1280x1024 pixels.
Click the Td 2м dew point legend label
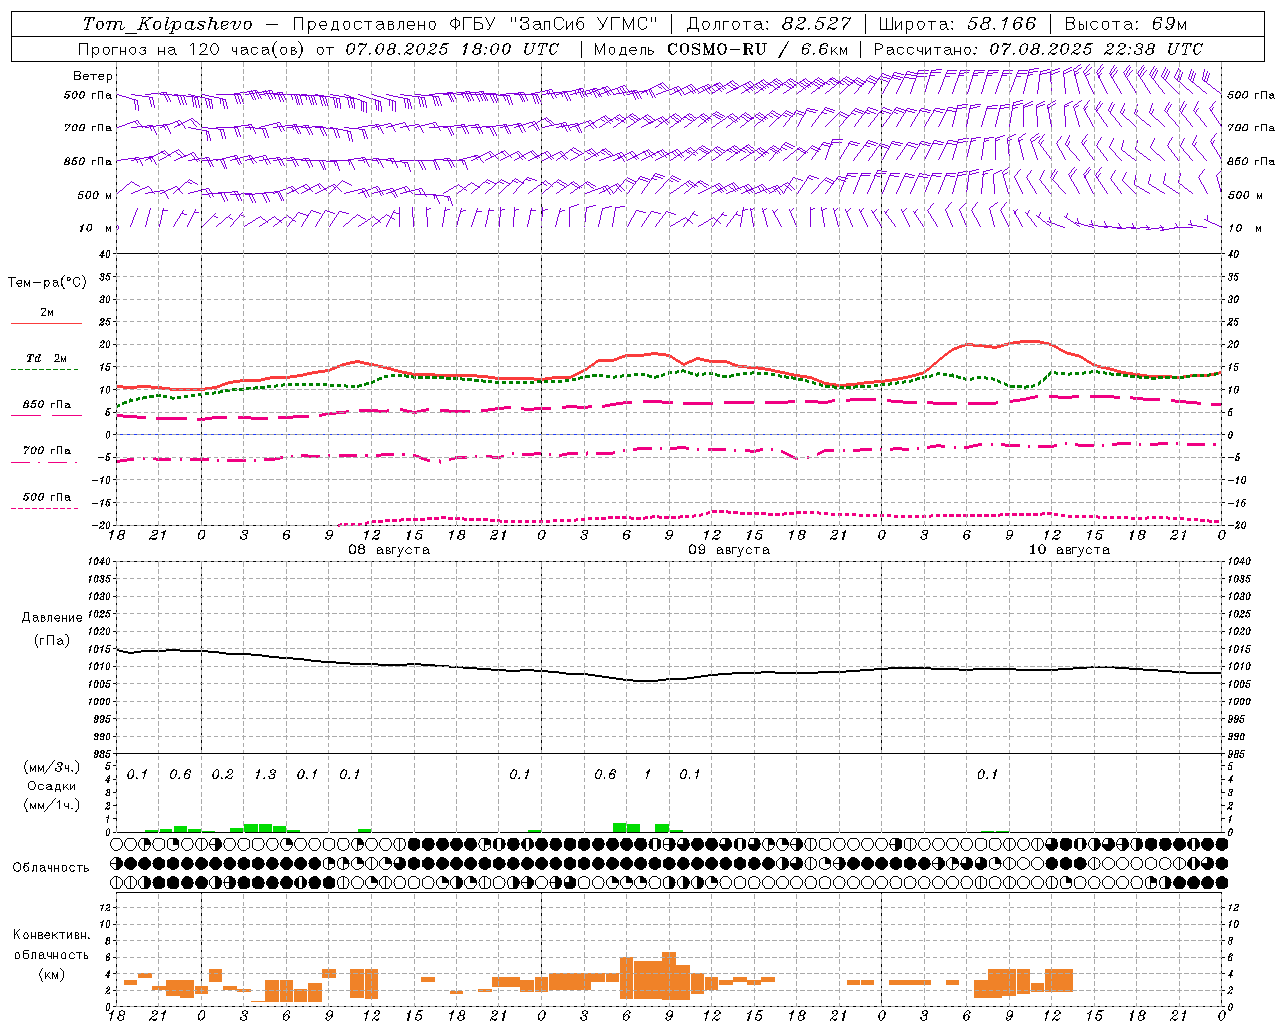pos(47,358)
